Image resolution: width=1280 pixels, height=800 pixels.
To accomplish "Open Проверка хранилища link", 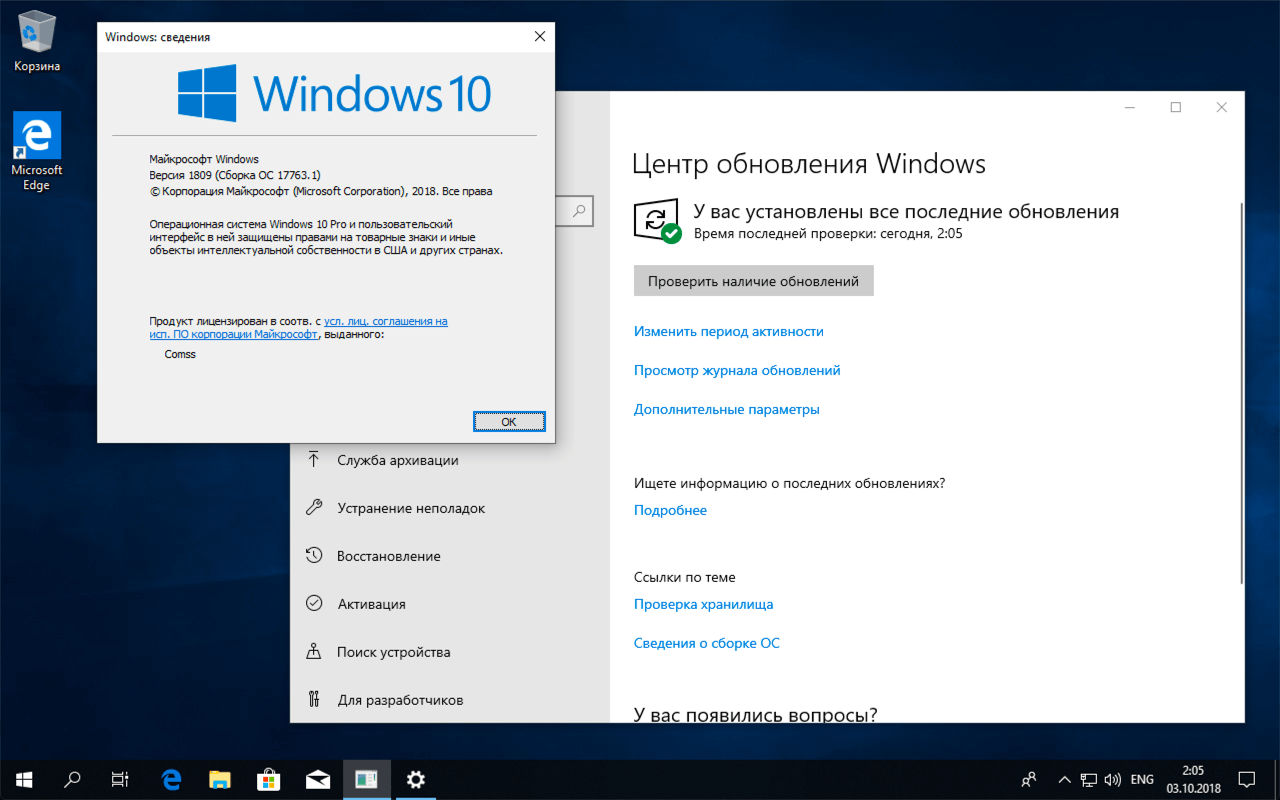I will pyautogui.click(x=703, y=604).
